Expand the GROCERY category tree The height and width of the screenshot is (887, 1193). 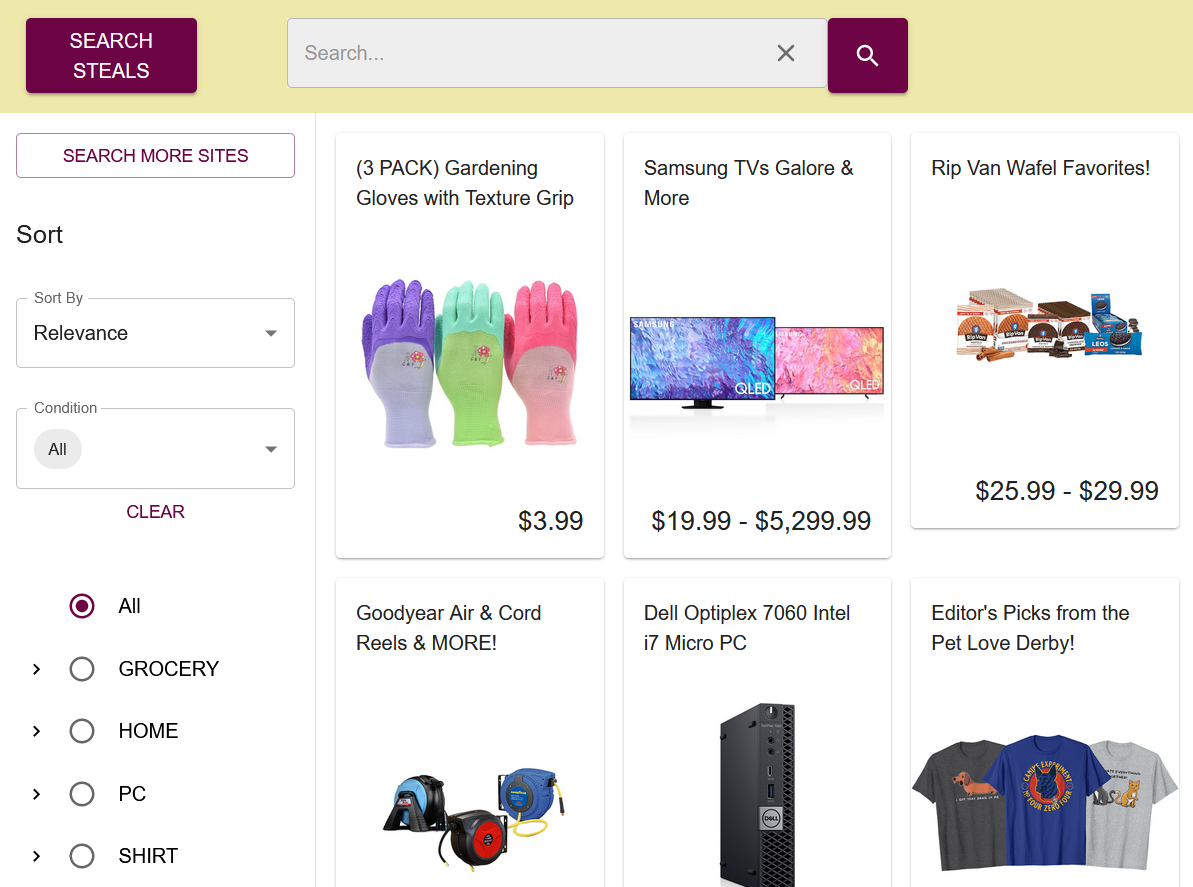(36, 669)
